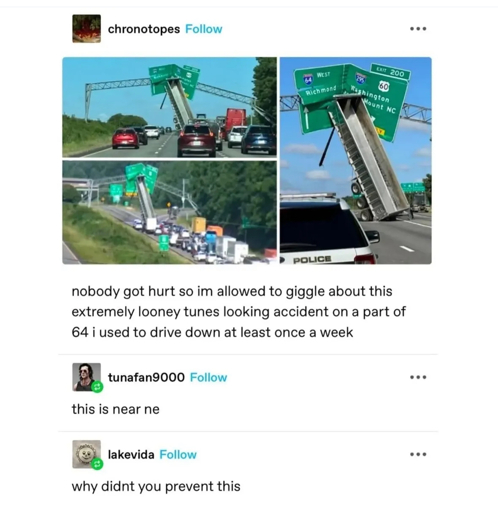Select the post text about looney tunes accident
This screenshot has width=498, height=512.
point(238,312)
